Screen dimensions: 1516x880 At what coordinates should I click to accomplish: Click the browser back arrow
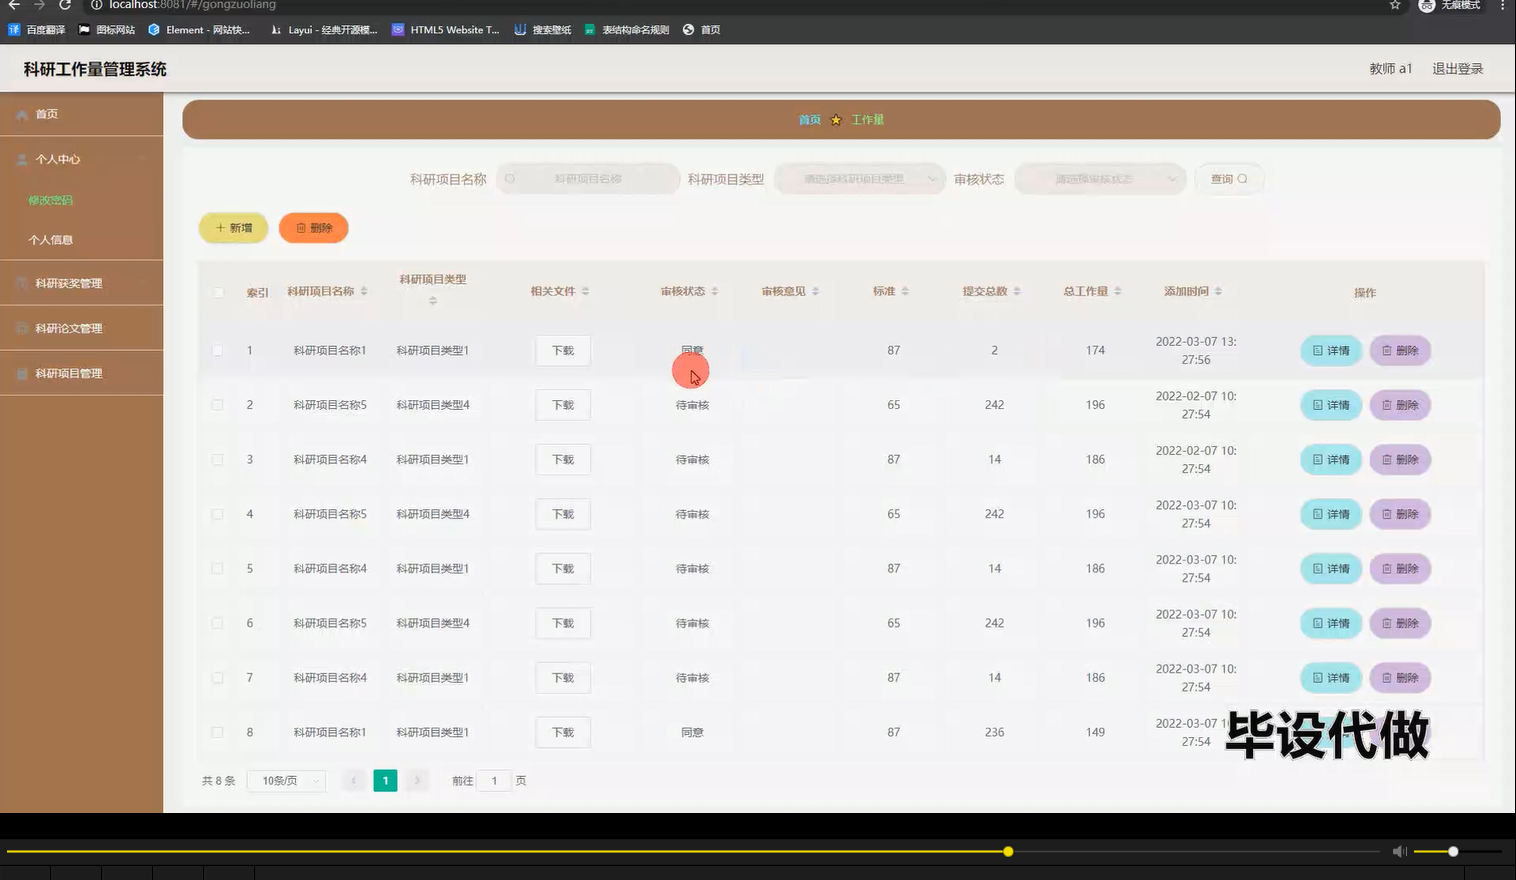click(14, 5)
